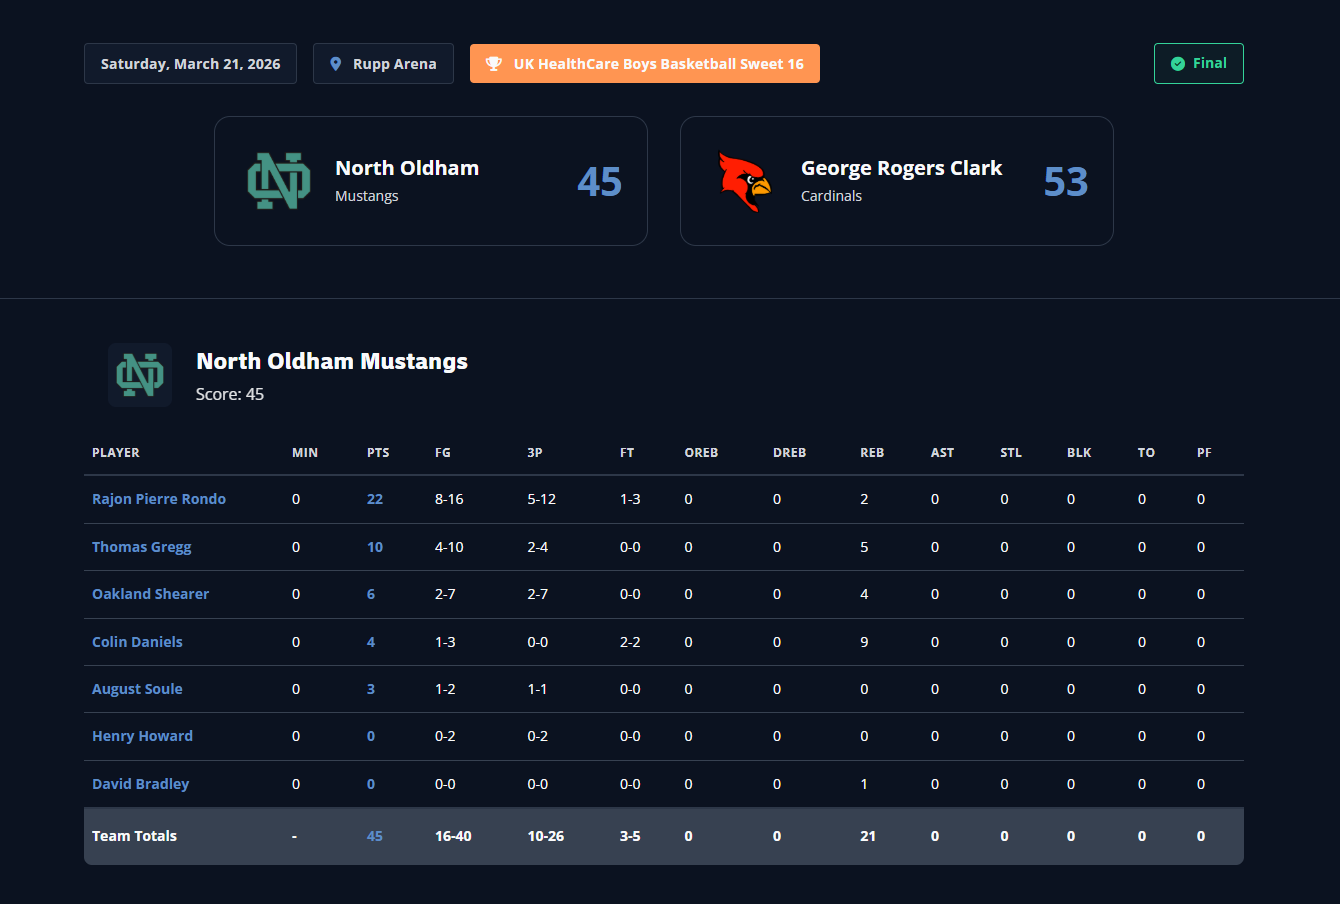
Task: Click the North Oldham logo in scorecard
Action: point(279,181)
